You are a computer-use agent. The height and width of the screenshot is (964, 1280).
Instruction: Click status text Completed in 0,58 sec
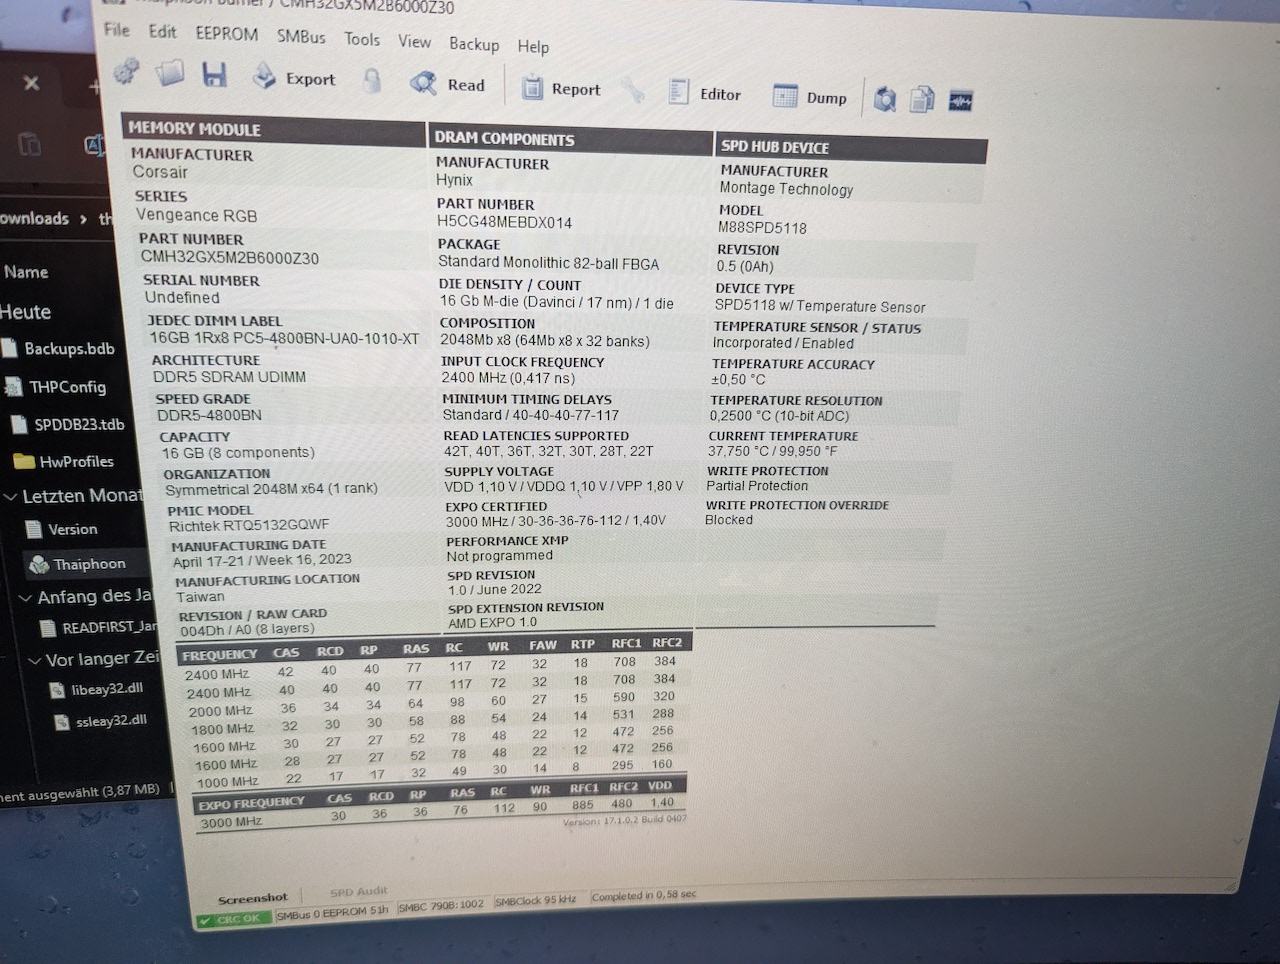pos(644,896)
